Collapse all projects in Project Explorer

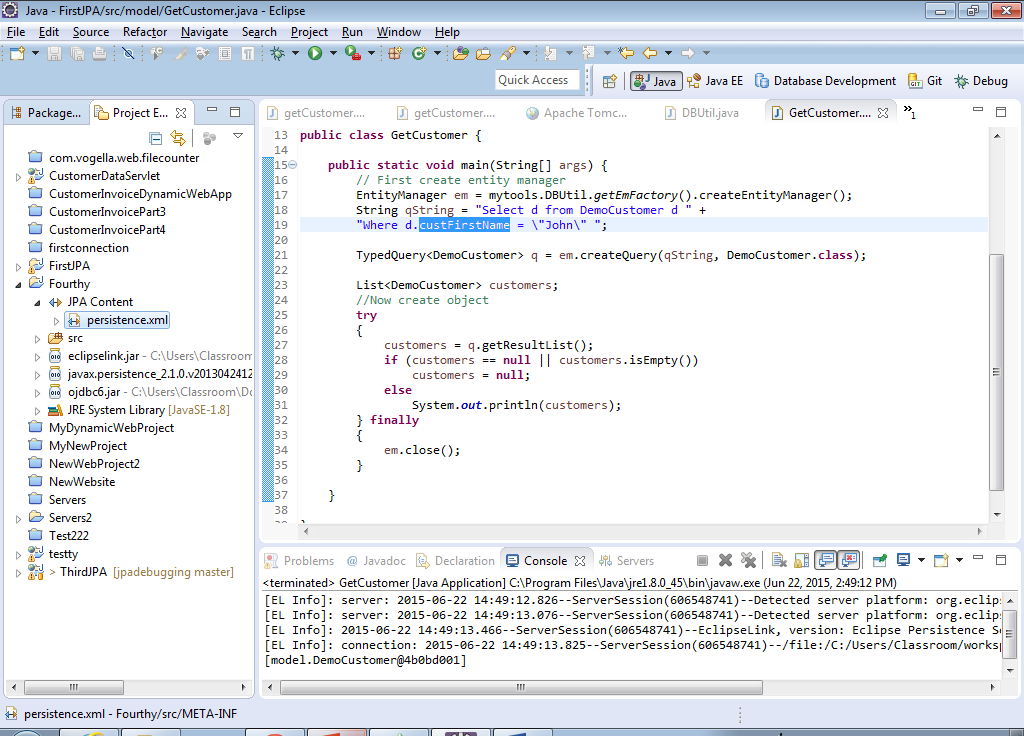(156, 138)
